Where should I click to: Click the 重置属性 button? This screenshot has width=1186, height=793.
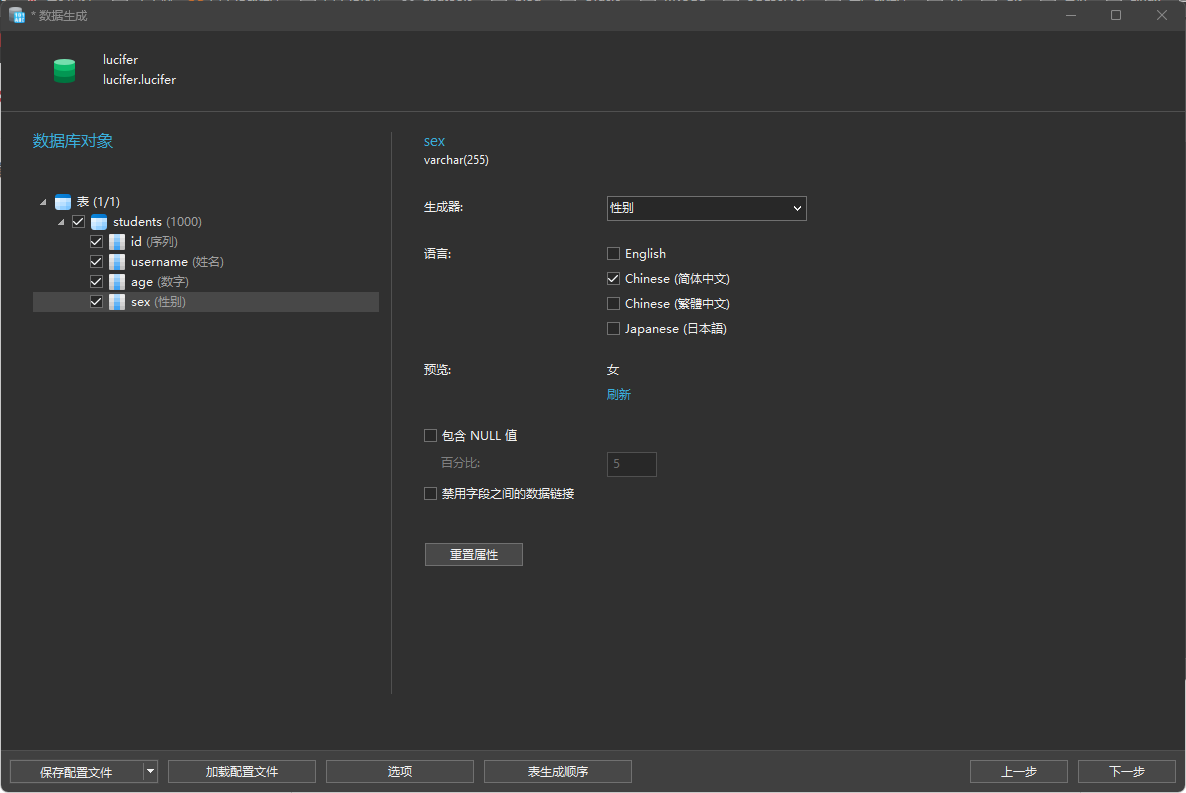click(x=473, y=555)
